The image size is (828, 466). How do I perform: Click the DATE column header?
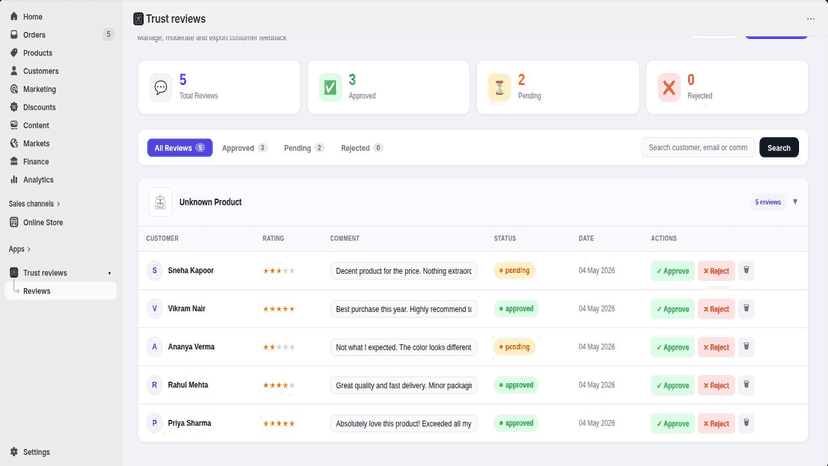click(586, 238)
